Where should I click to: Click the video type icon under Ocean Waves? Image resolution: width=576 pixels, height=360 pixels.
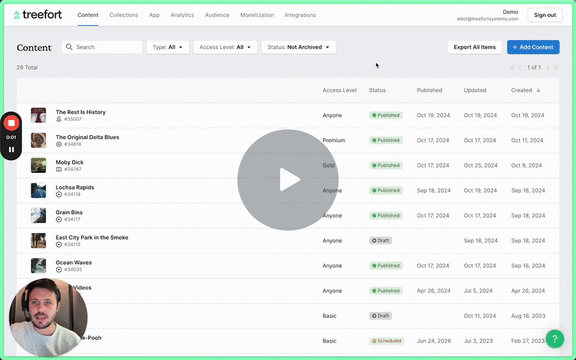coord(59,269)
